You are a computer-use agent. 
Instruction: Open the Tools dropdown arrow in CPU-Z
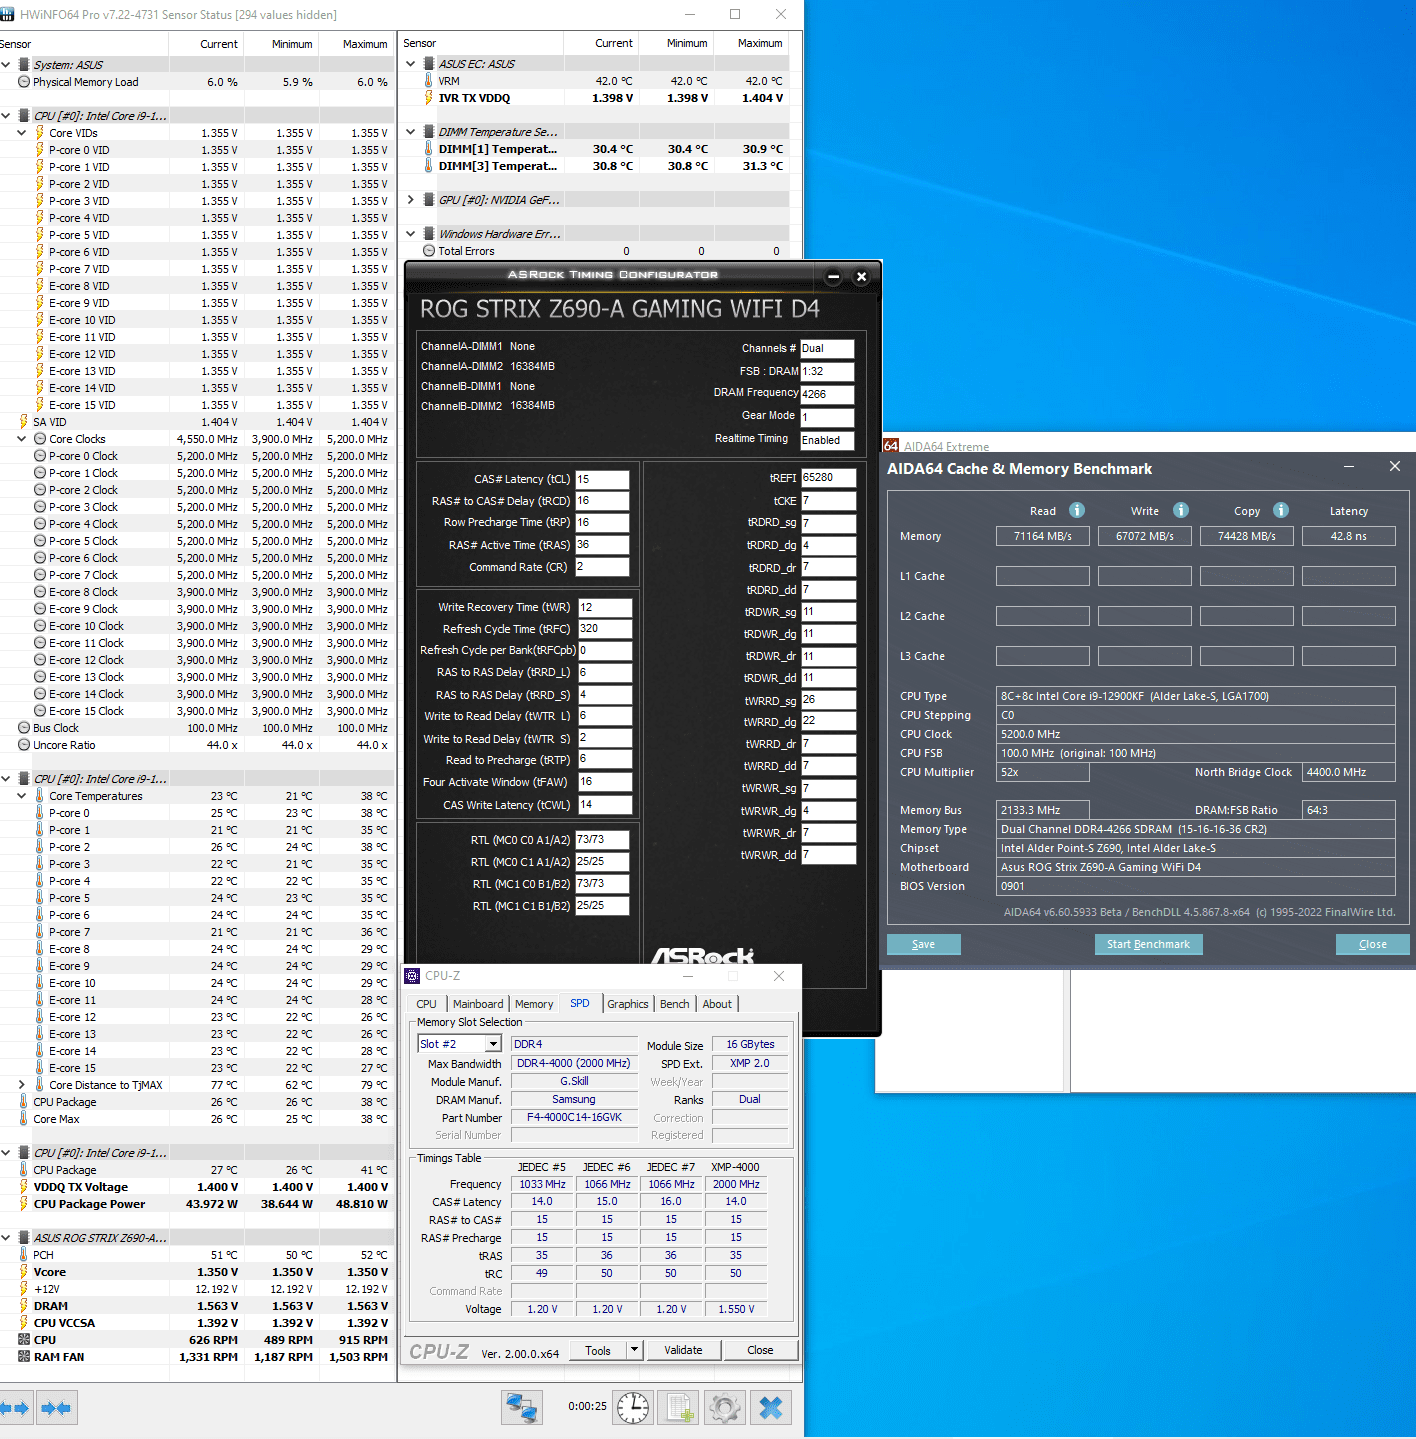click(x=634, y=1350)
